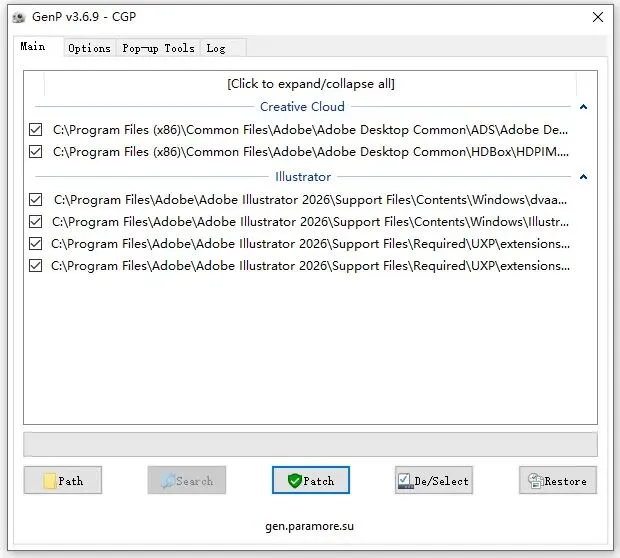This screenshot has height=558, width=620.
Task: Uncheck the HDBox\HDPIM... row checkbox
Action: (36, 152)
